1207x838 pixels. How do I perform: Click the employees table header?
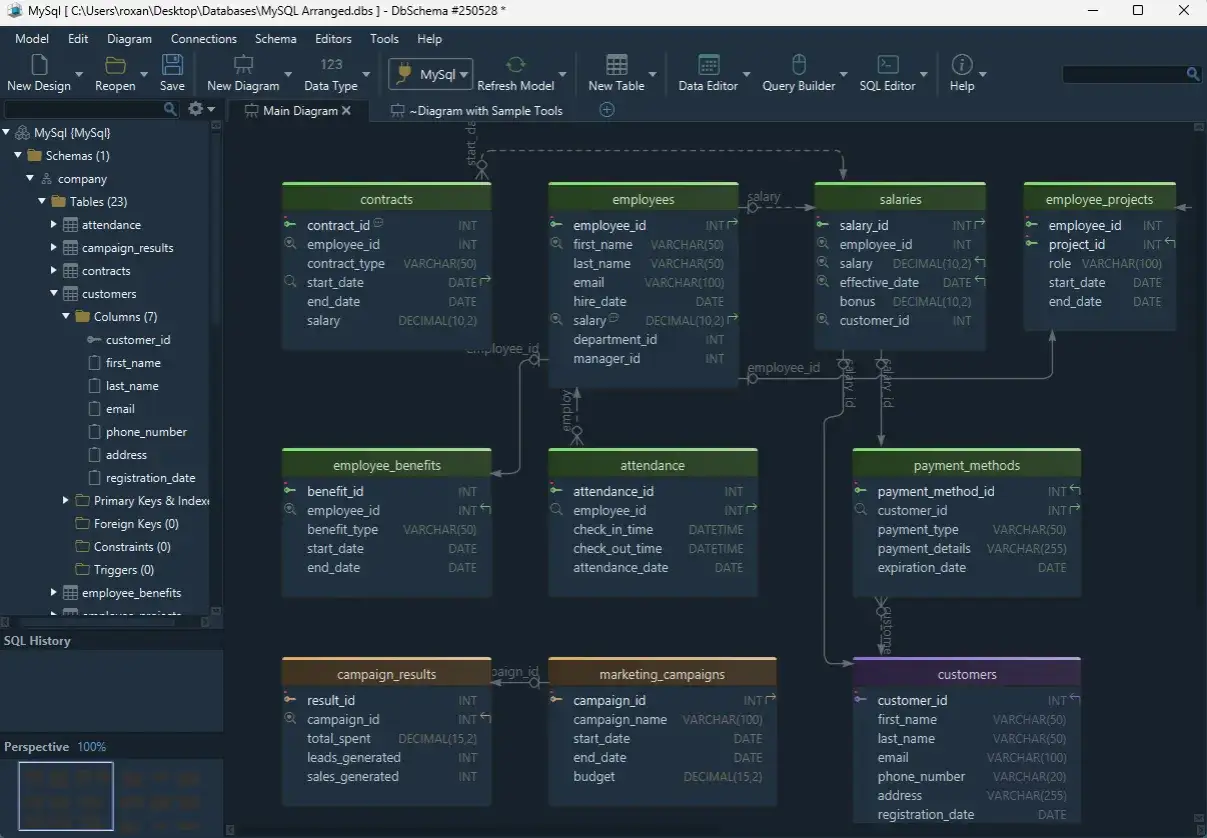point(643,199)
